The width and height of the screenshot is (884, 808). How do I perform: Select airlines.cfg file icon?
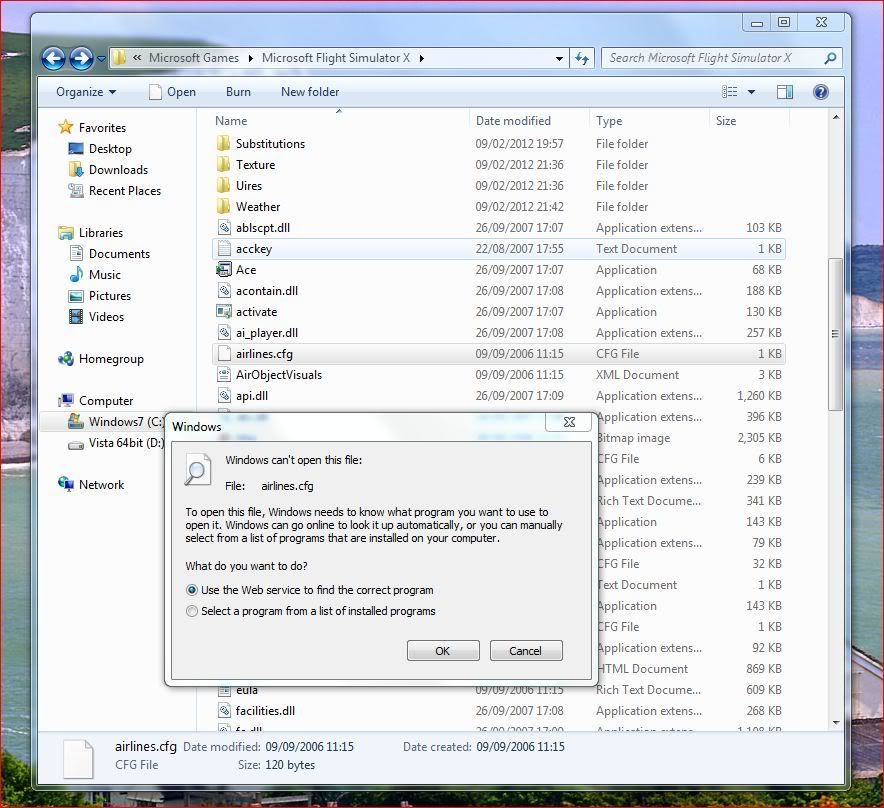(x=224, y=354)
